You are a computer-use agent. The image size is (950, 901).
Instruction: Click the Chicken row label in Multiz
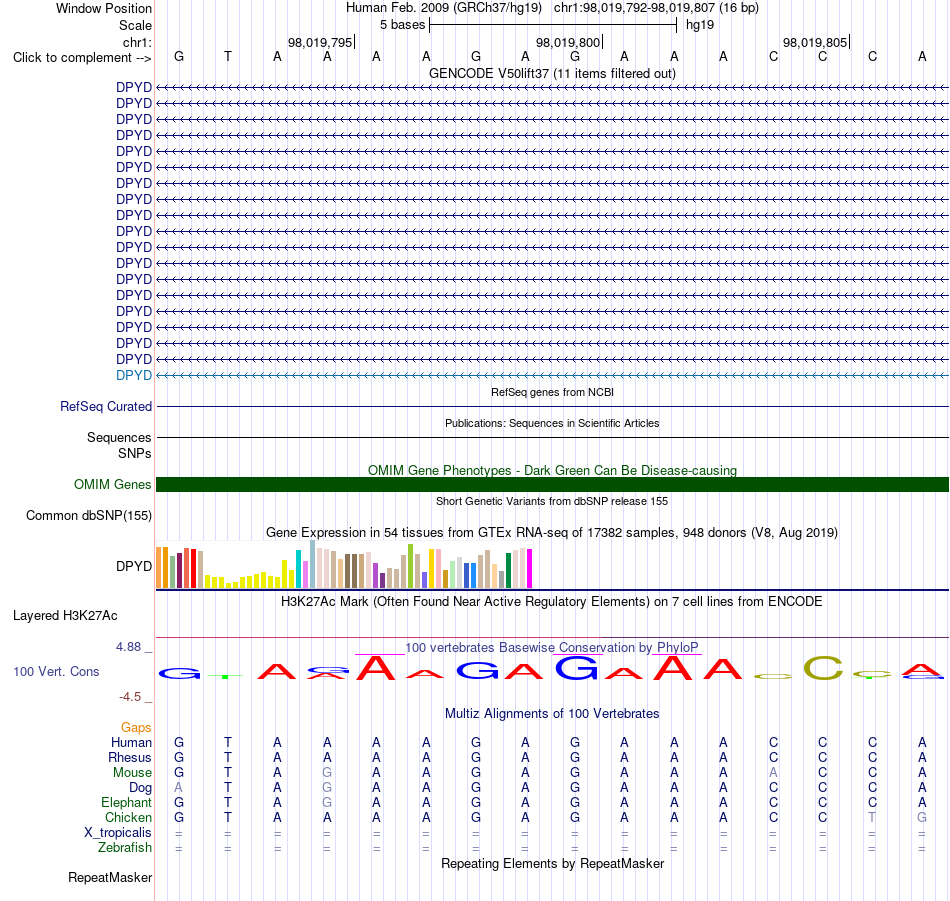(128, 817)
